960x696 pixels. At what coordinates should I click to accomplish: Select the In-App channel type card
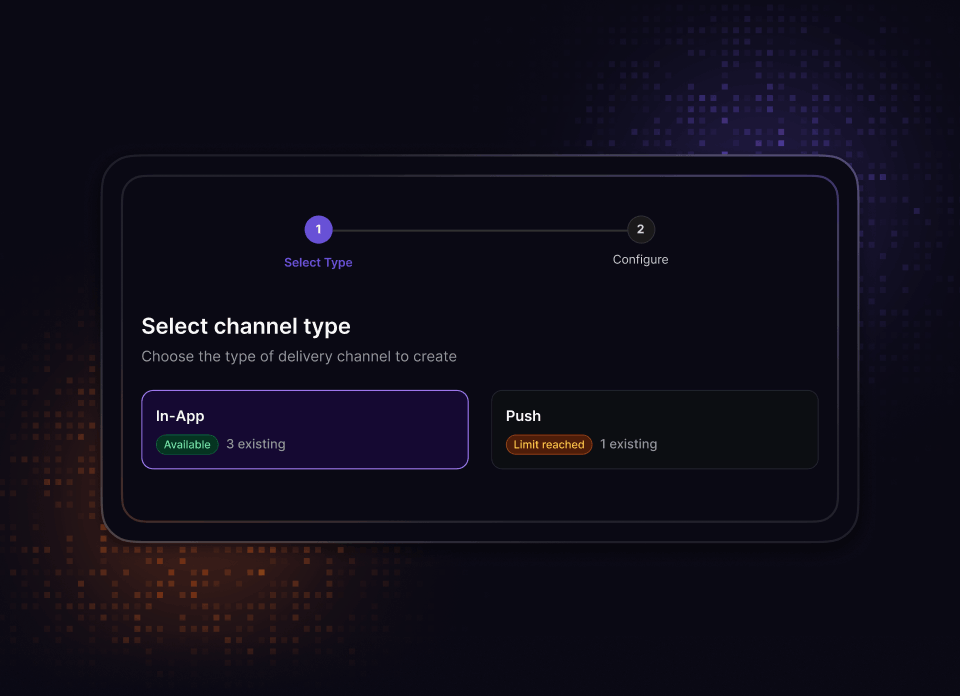pyautogui.click(x=305, y=430)
